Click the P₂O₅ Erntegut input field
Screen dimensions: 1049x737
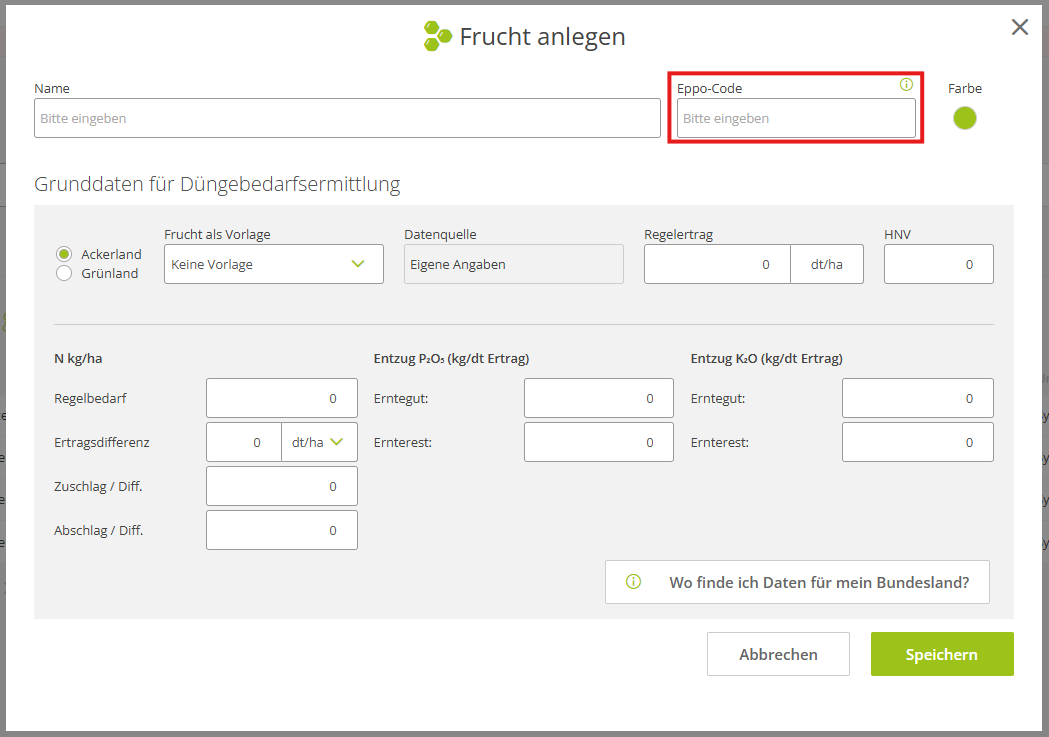(x=598, y=398)
